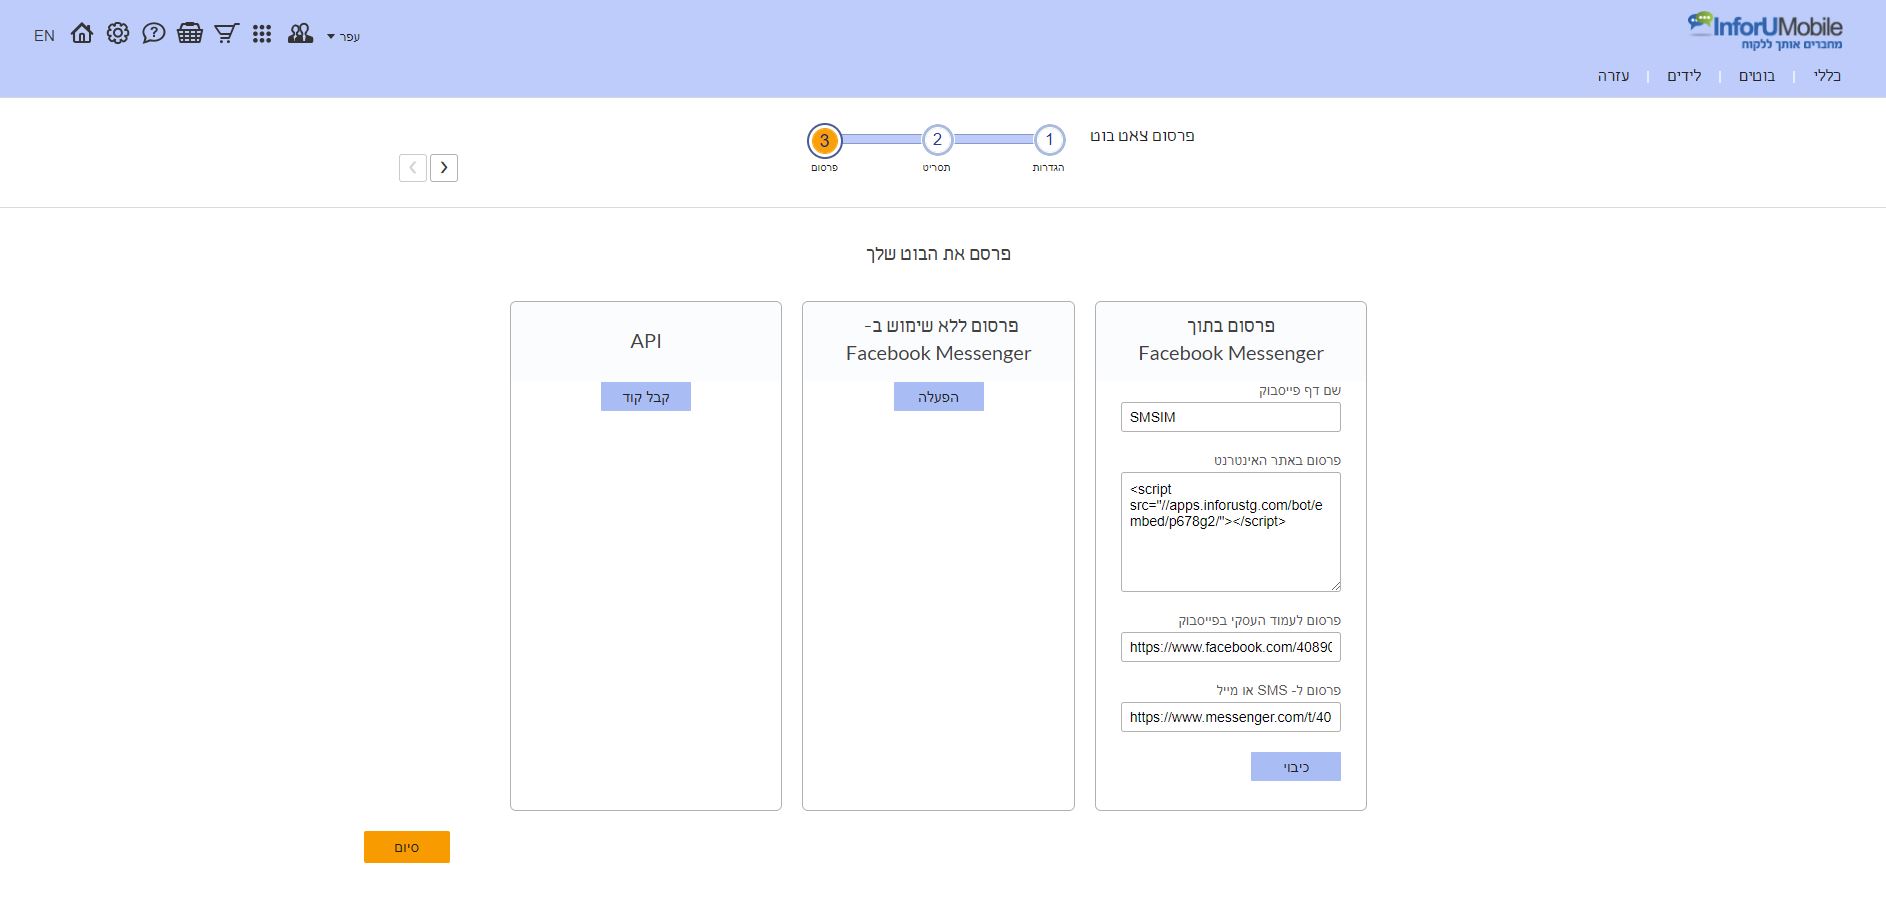Screen dimensions: 1886x904
Task: Click the פרסום באתר האינטרנט label
Action: point(1277,461)
